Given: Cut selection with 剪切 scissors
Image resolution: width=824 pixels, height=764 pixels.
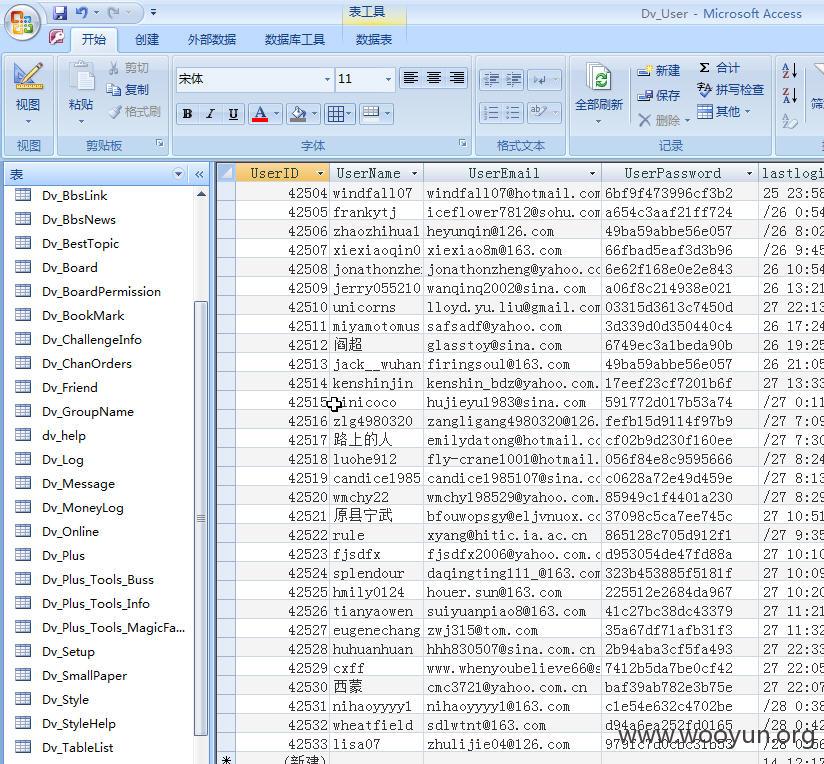Looking at the screenshot, I should (128, 68).
